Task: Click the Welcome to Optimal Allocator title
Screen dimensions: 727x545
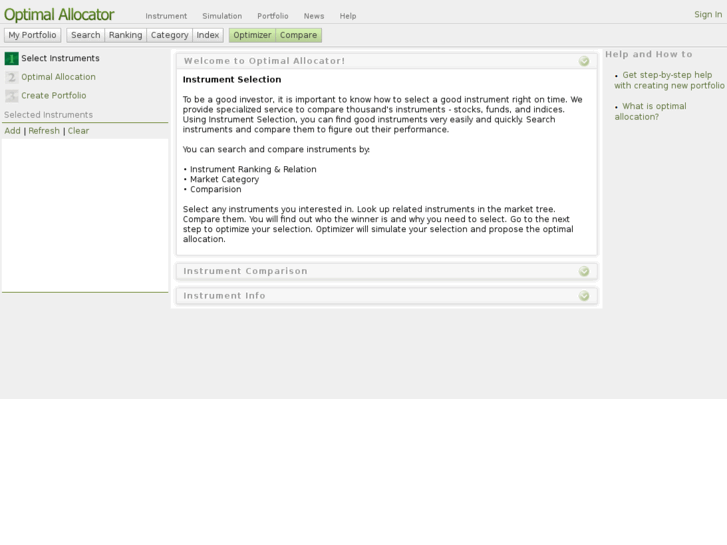Action: coord(264,61)
